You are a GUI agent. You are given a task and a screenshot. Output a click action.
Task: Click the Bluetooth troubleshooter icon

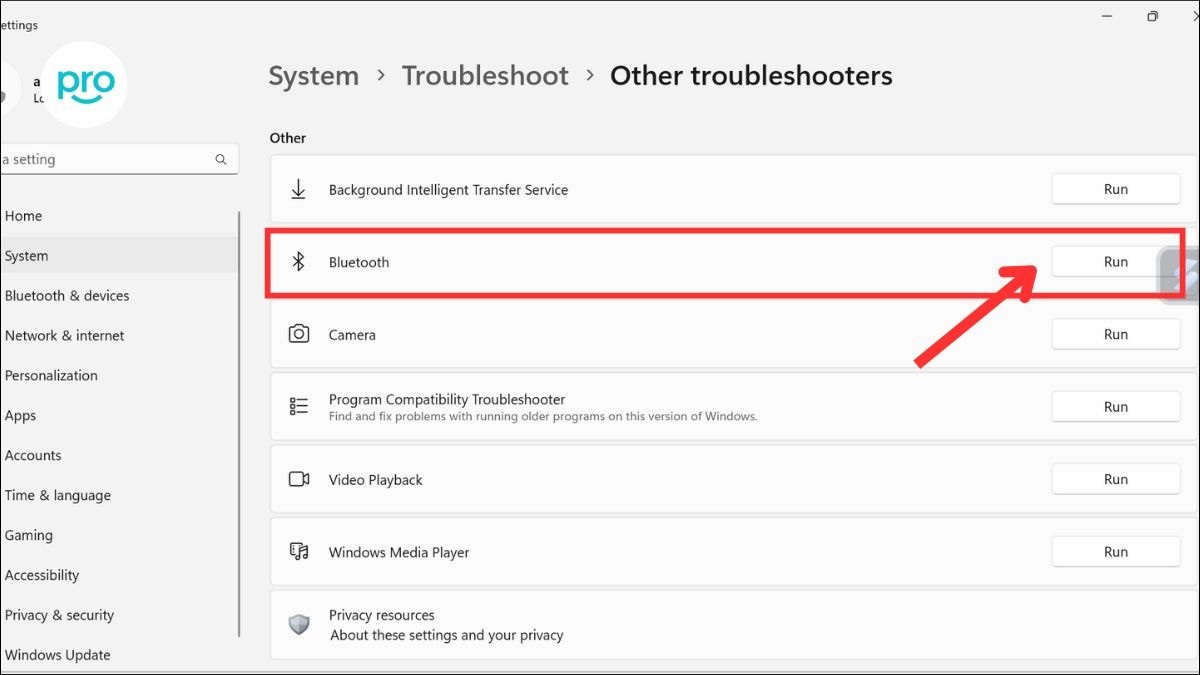tap(298, 262)
